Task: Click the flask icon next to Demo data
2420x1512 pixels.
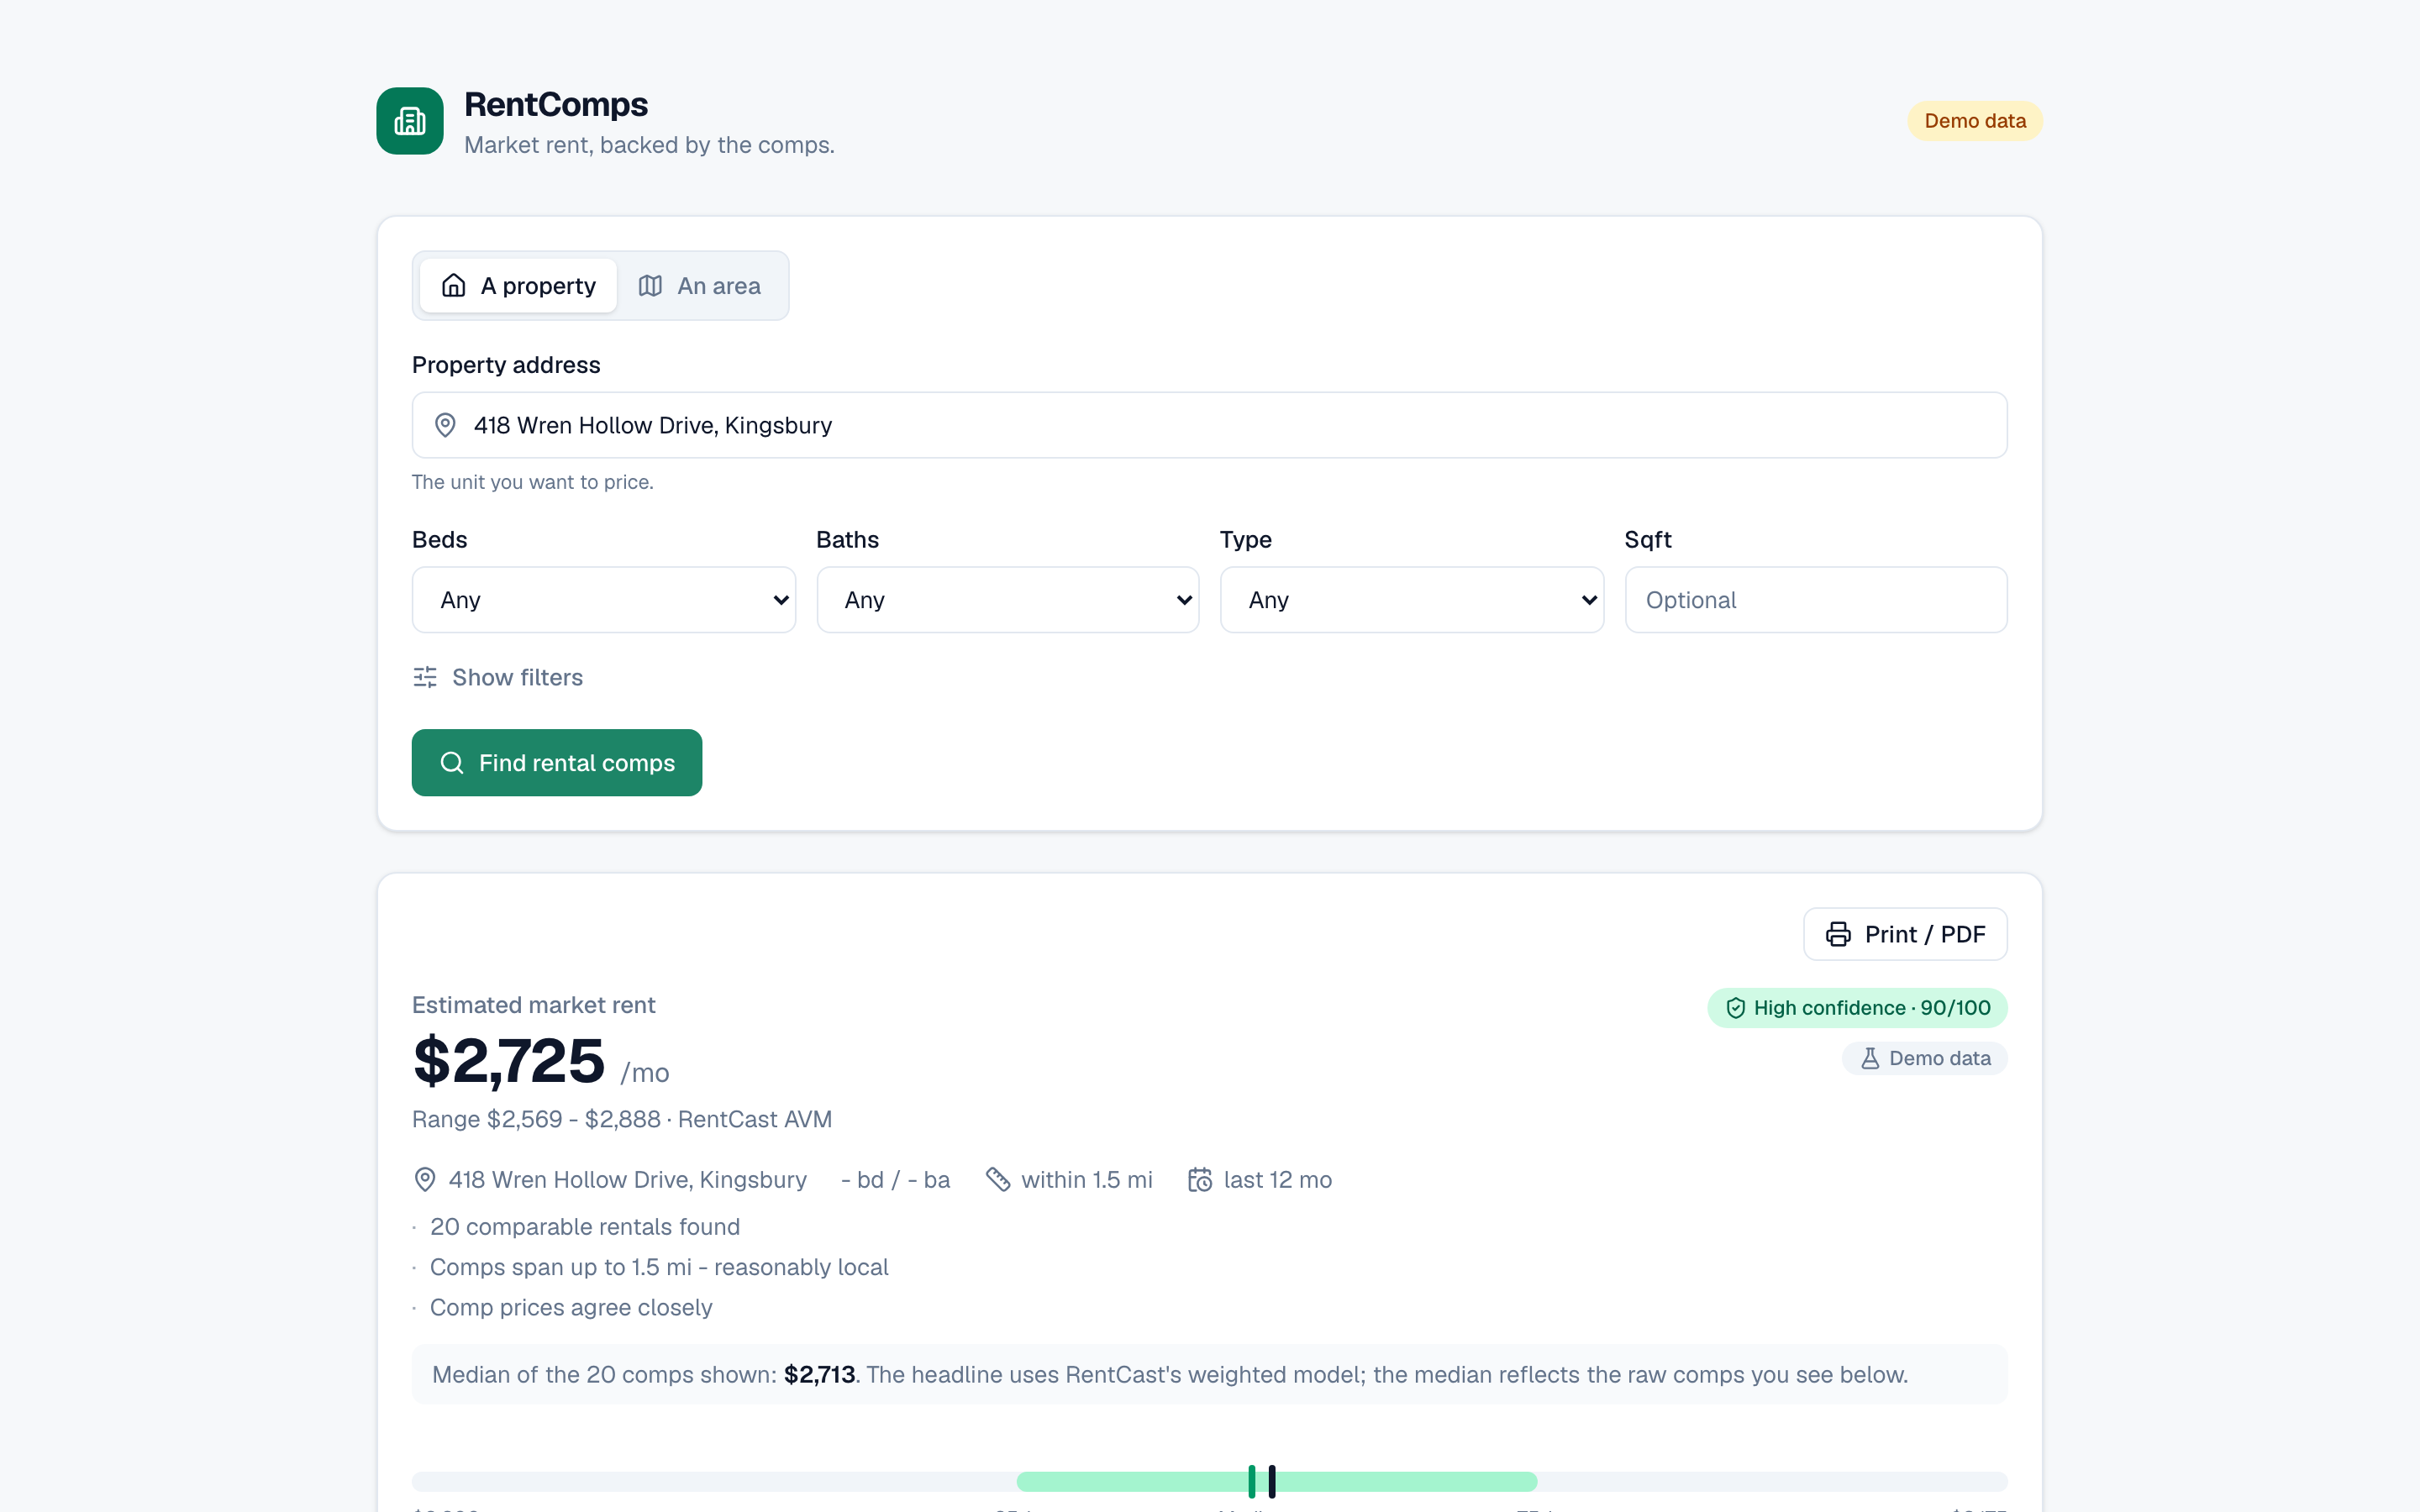Action: point(1870,1058)
